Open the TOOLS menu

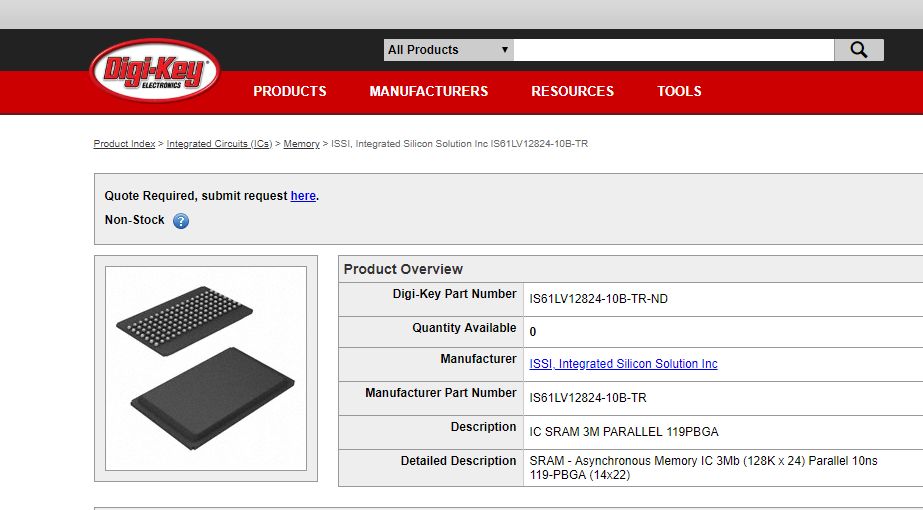point(679,91)
